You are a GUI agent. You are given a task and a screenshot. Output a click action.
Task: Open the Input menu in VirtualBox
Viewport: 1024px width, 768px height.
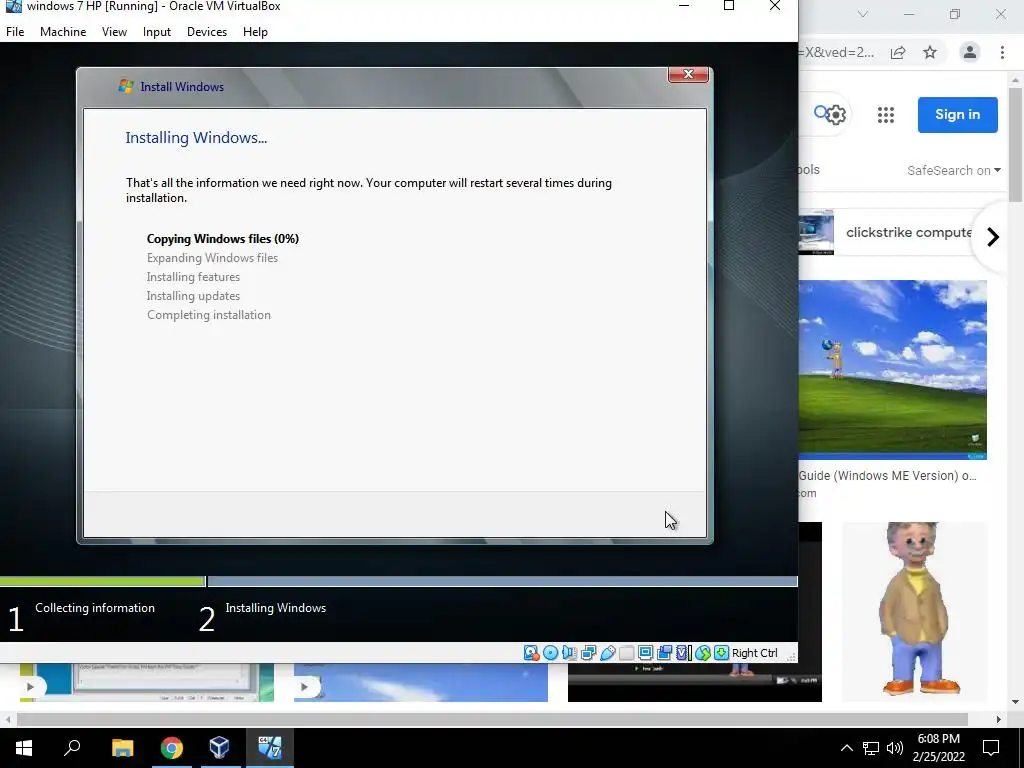point(157,31)
